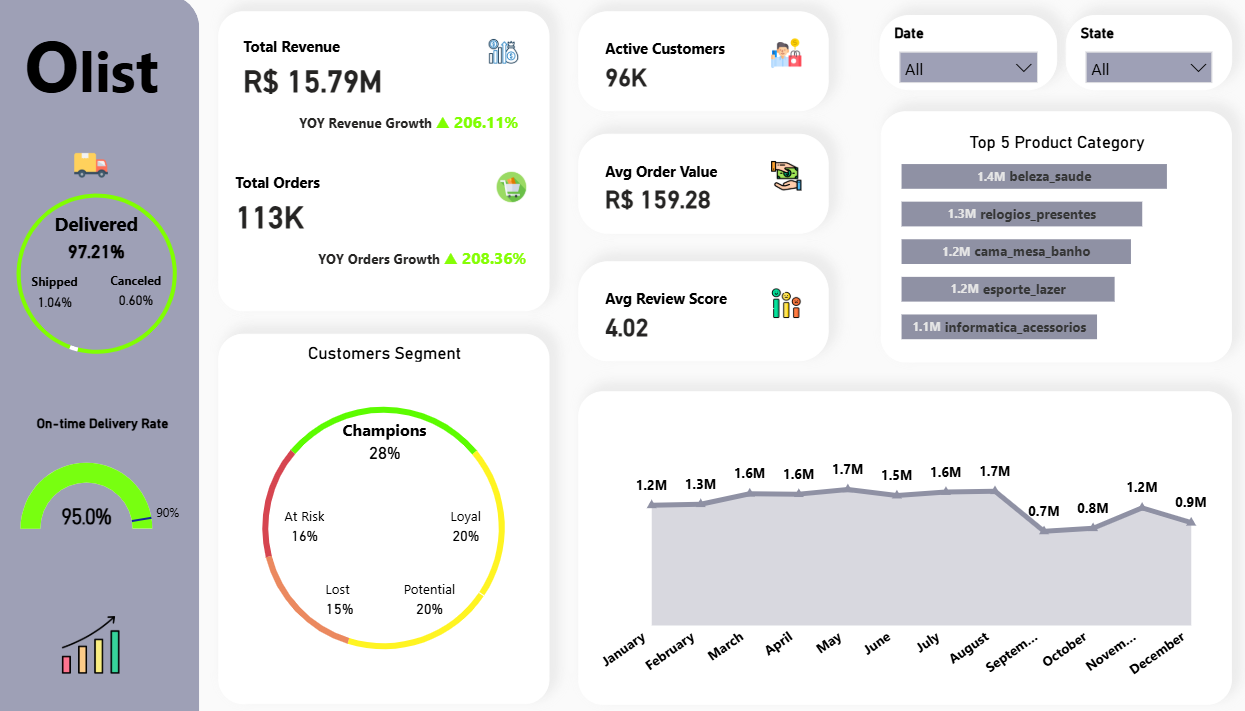The width and height of the screenshot is (1245, 711).
Task: Click the Shipped 1.04% label
Action: (x=54, y=292)
